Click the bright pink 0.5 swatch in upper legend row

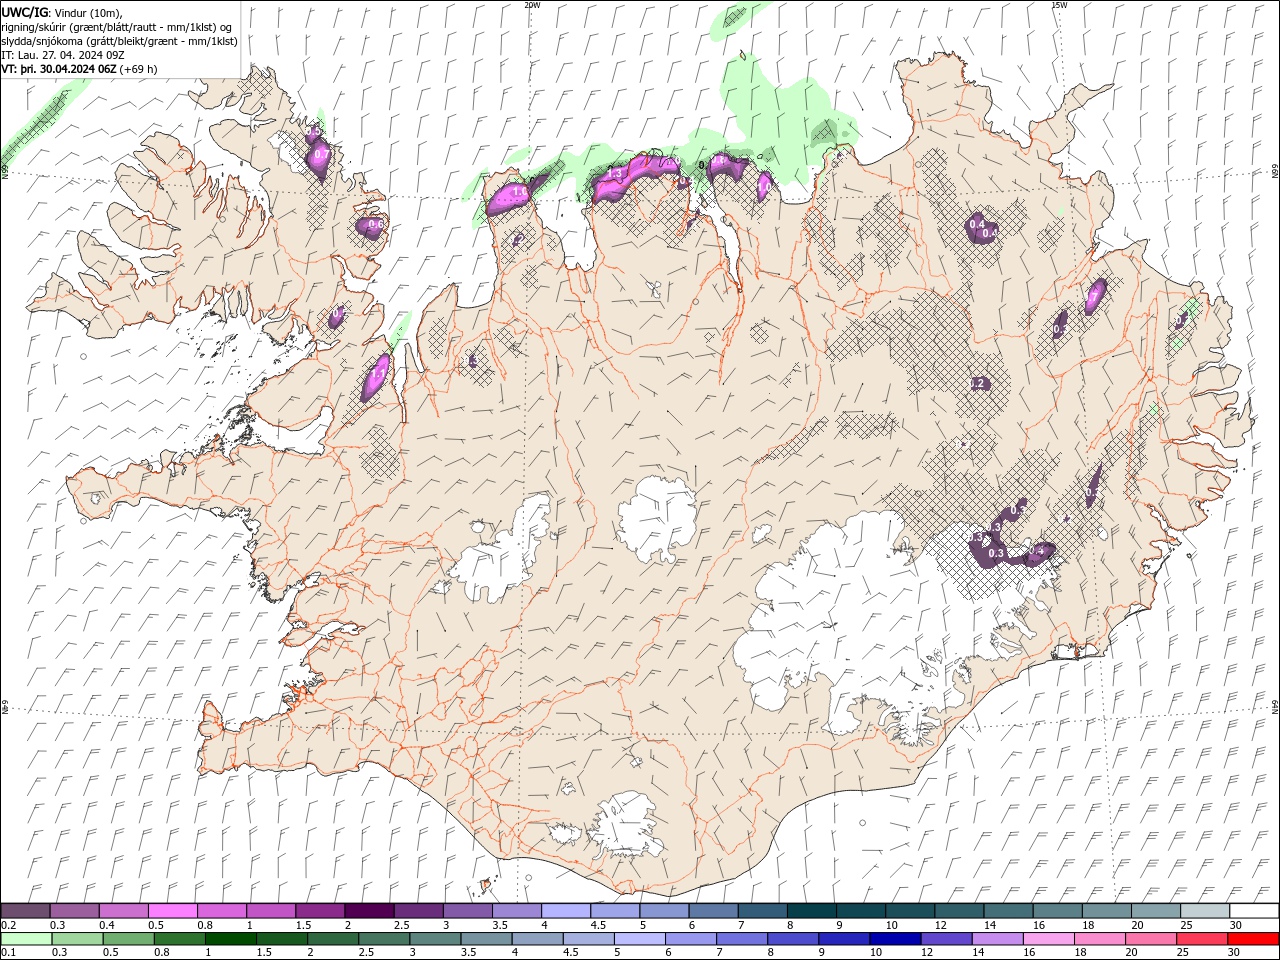(172, 911)
